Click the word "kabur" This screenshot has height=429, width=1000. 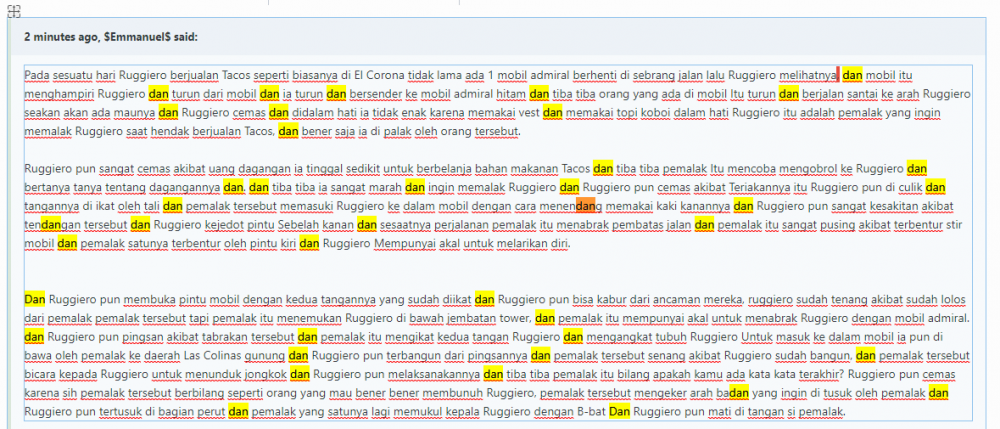612,299
